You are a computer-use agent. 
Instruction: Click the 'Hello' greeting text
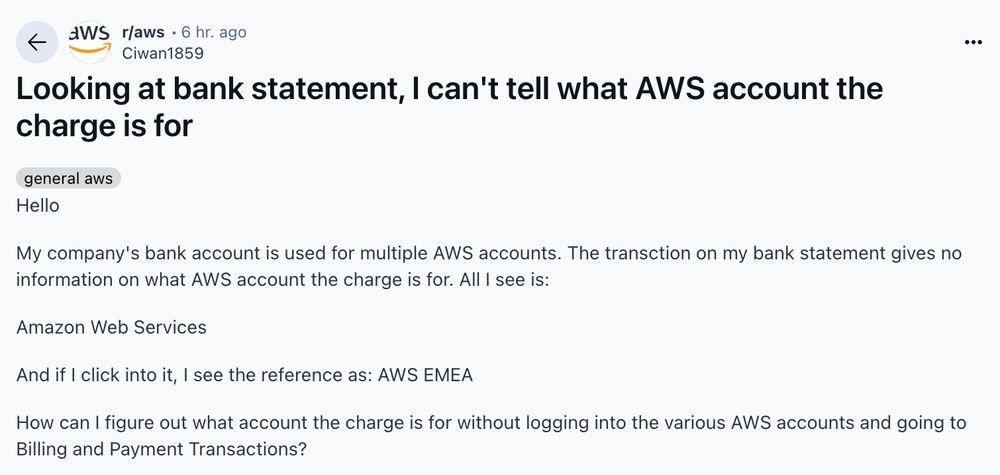click(38, 206)
